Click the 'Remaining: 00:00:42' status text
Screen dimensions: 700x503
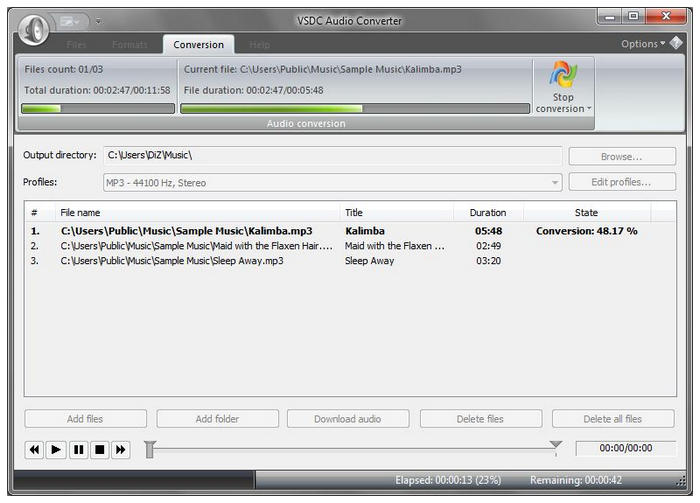click(576, 480)
